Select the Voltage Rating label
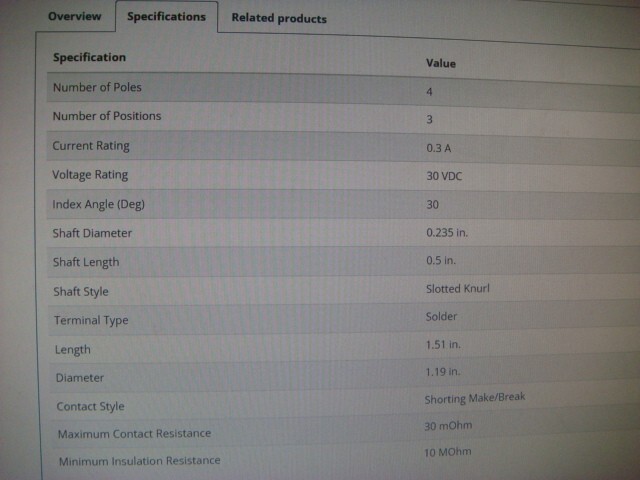The width and height of the screenshot is (640, 480). click(x=90, y=175)
